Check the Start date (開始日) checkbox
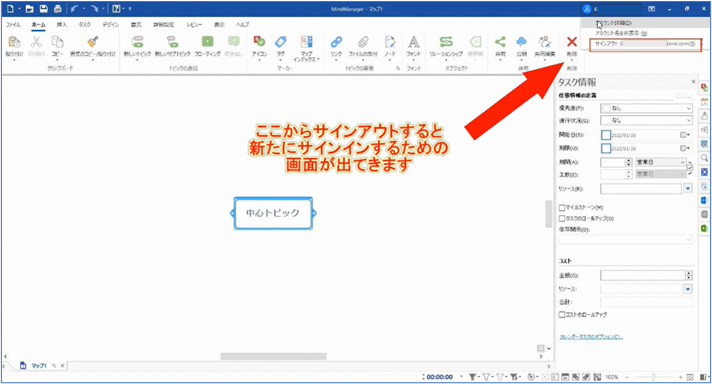712x384 pixels. 606,135
